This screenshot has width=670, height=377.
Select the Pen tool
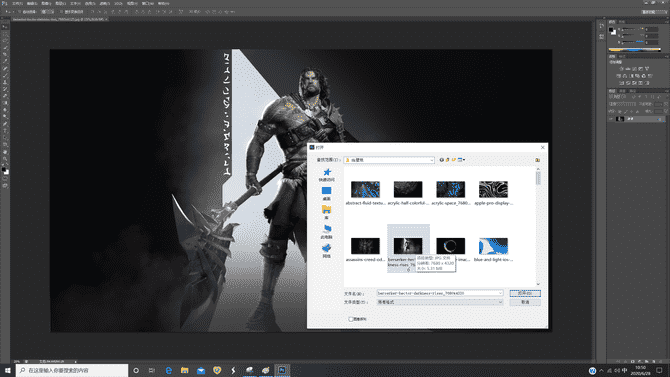pyautogui.click(x=5, y=124)
